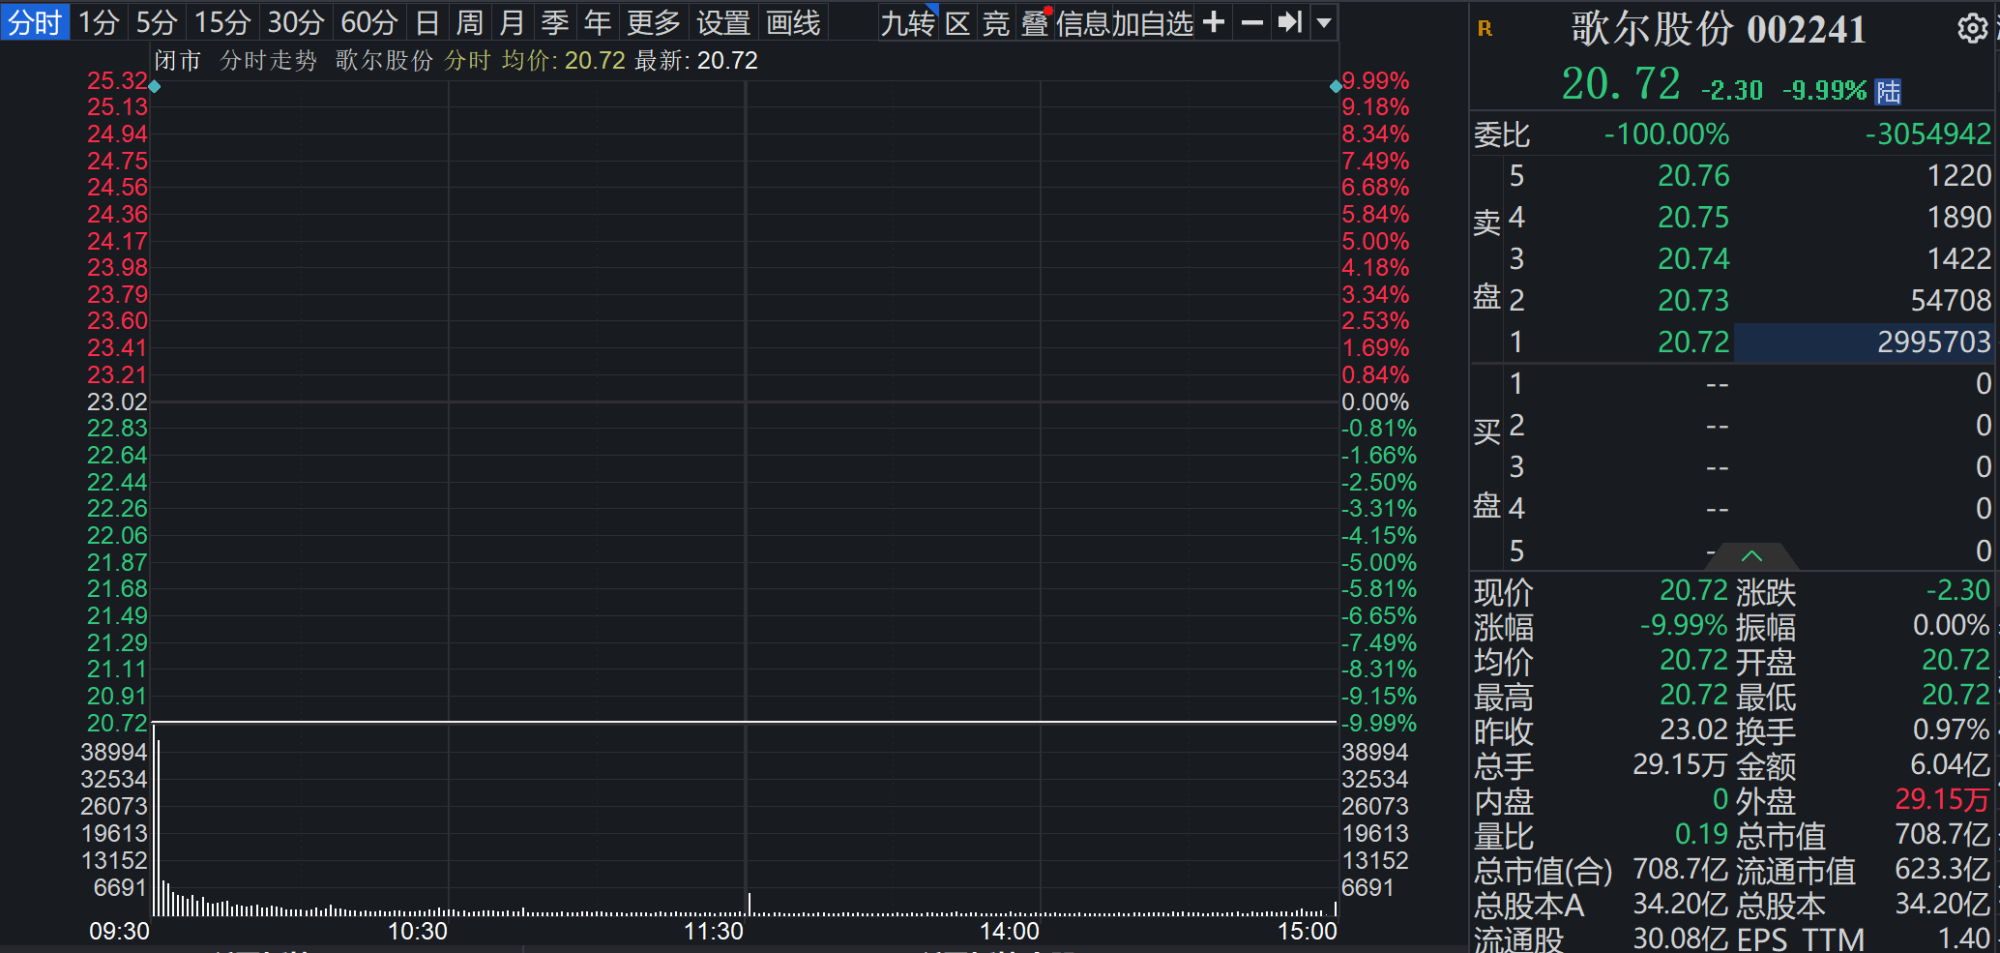
Task: Click the 23.02 baseline price axis label
Action: (x=117, y=402)
